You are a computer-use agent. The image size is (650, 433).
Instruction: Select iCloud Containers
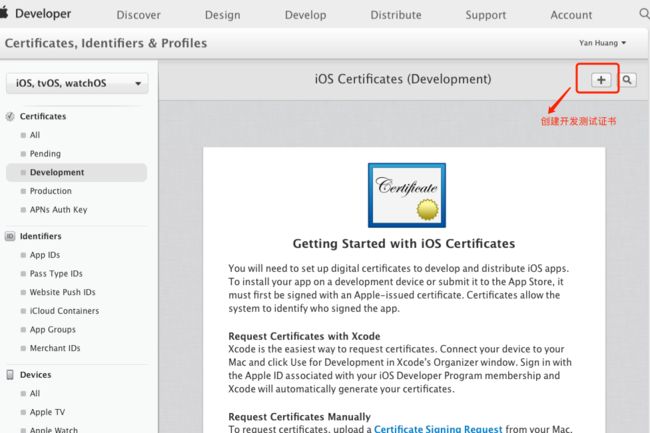pyautogui.click(x=64, y=311)
